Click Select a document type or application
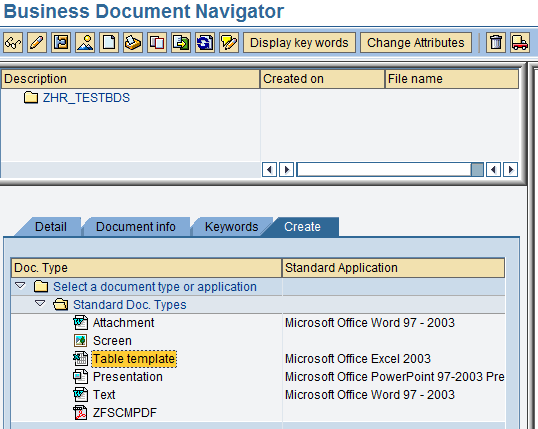This screenshot has height=429, width=538. pyautogui.click(x=155, y=287)
